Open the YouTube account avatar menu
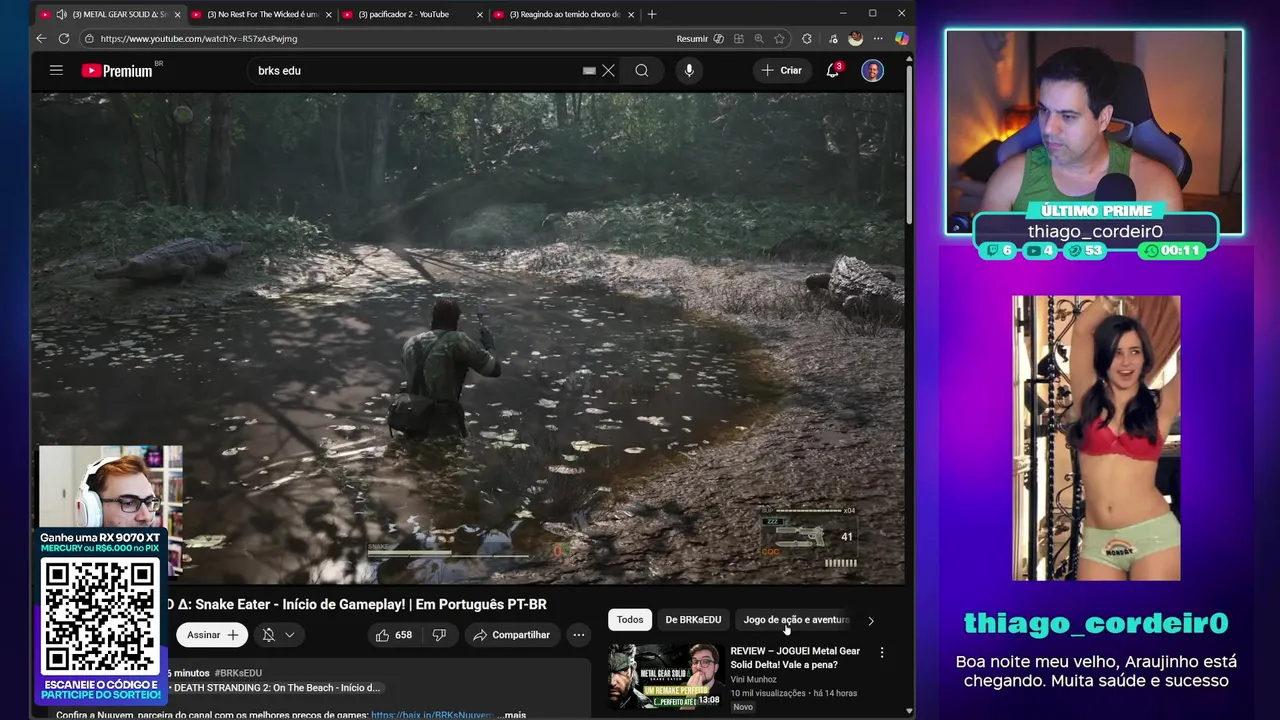Screen dimensions: 1280x720 click(872, 70)
